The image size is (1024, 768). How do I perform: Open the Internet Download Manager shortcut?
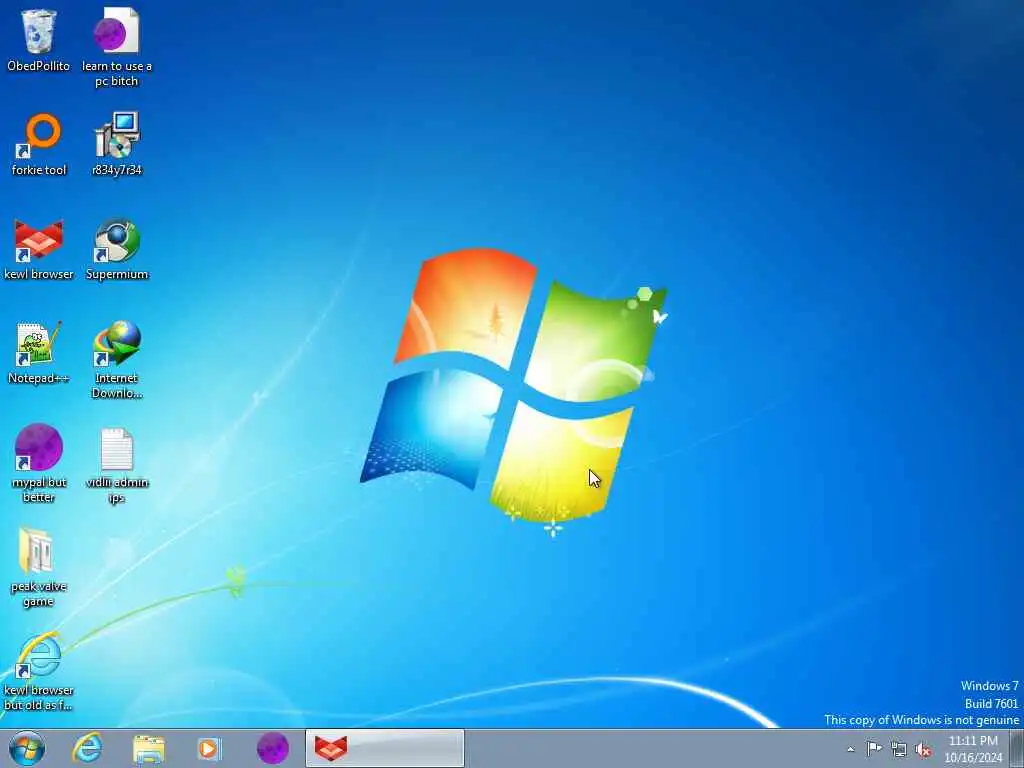tap(117, 344)
